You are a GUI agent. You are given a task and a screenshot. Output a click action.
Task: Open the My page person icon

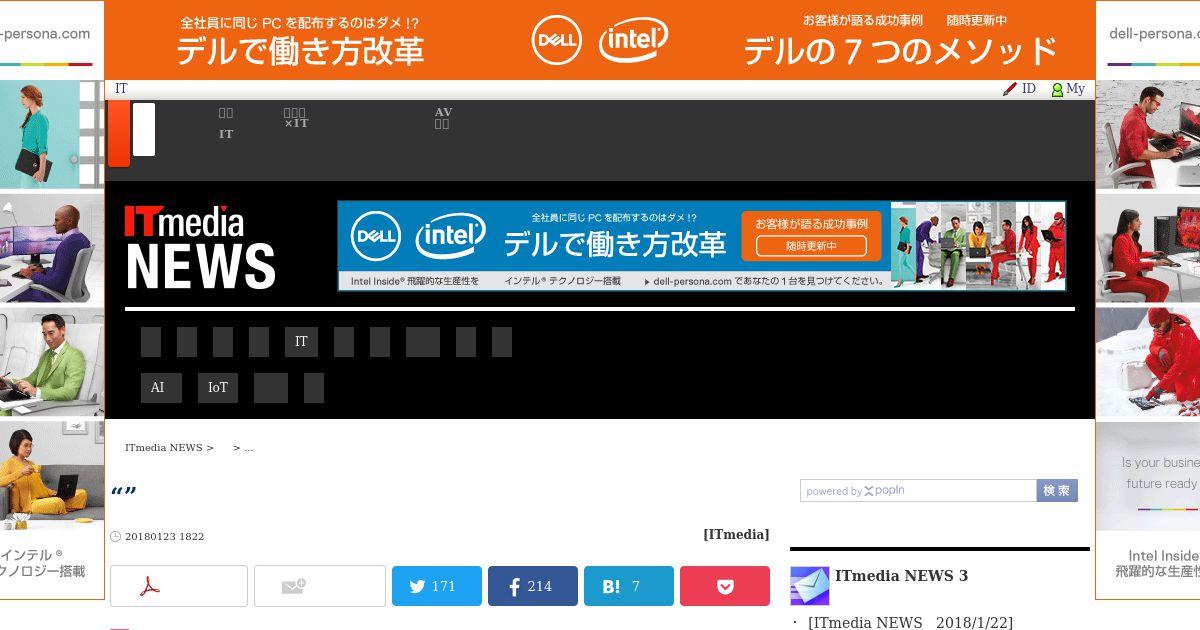(1057, 90)
